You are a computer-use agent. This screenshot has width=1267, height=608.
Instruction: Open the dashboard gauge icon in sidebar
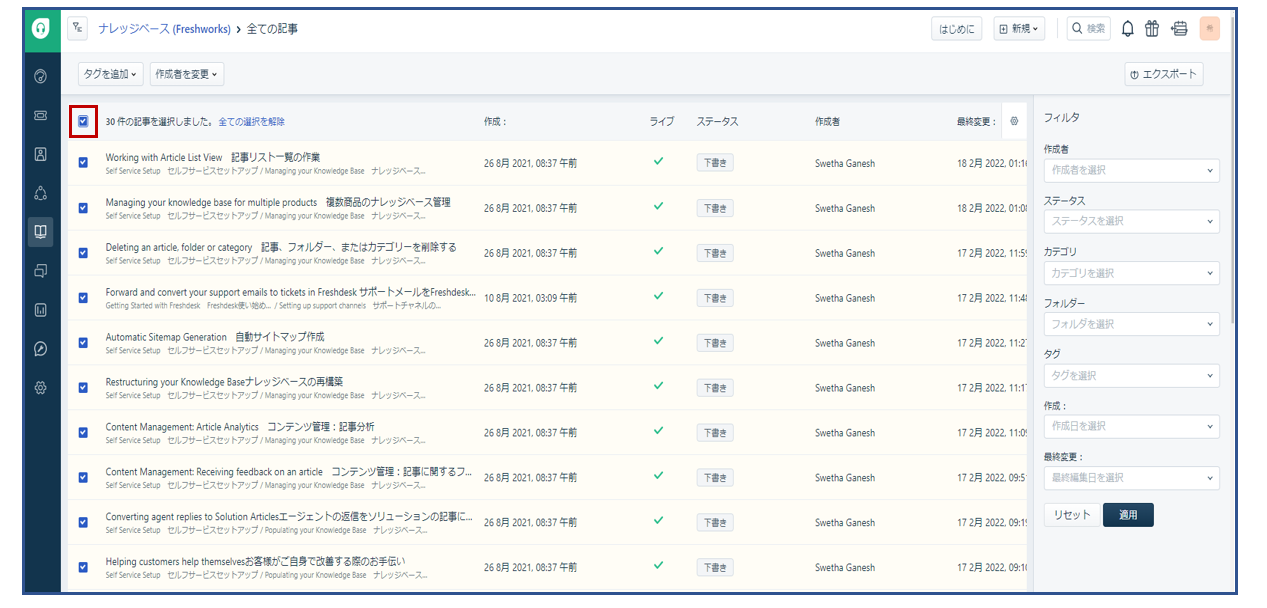pos(41,76)
